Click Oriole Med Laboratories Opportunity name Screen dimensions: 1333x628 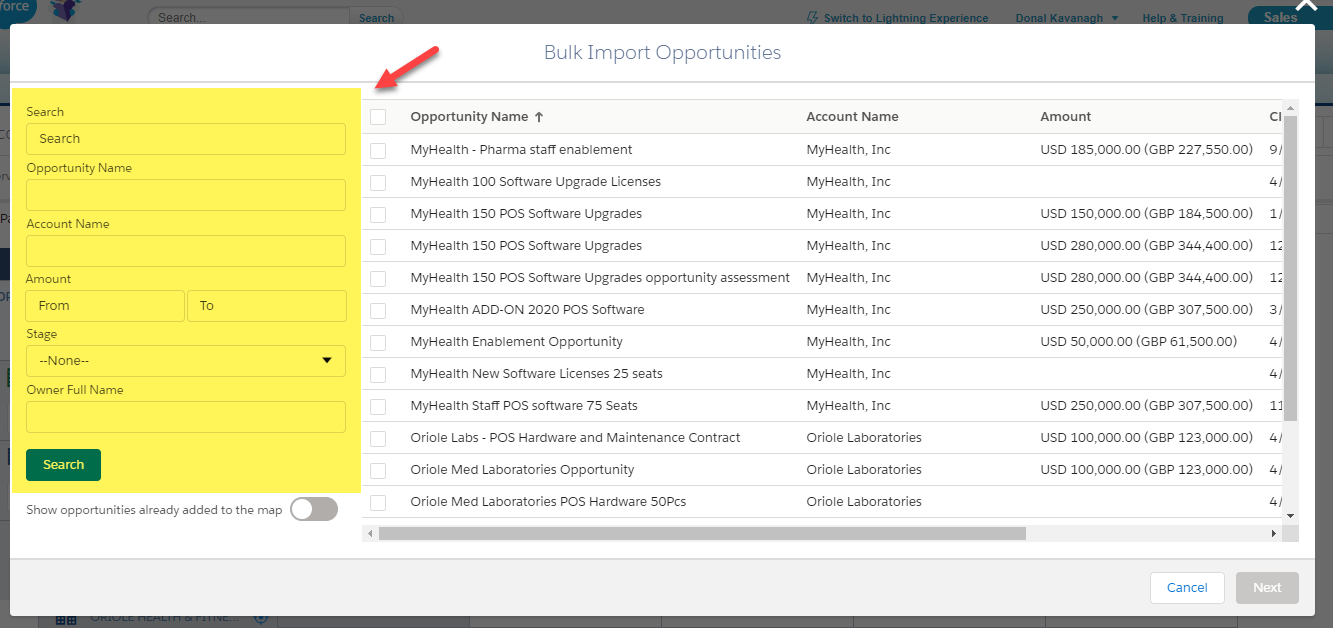tap(522, 470)
